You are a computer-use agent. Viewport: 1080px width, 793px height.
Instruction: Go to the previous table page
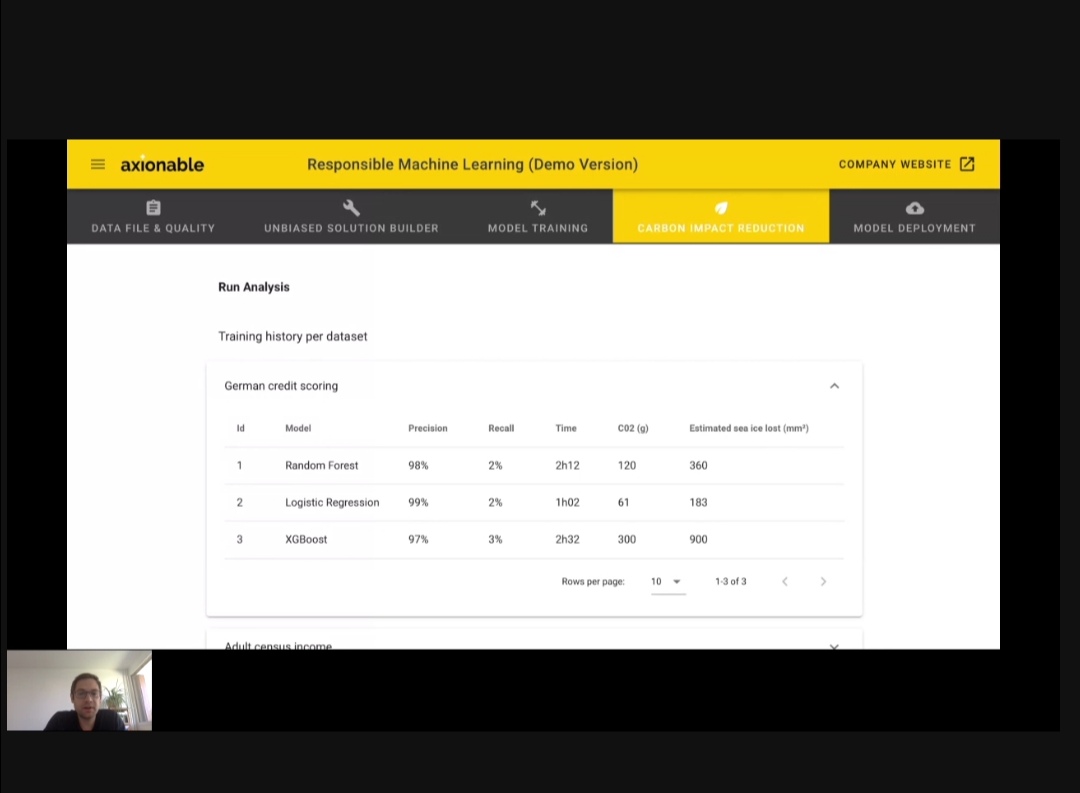click(x=785, y=581)
